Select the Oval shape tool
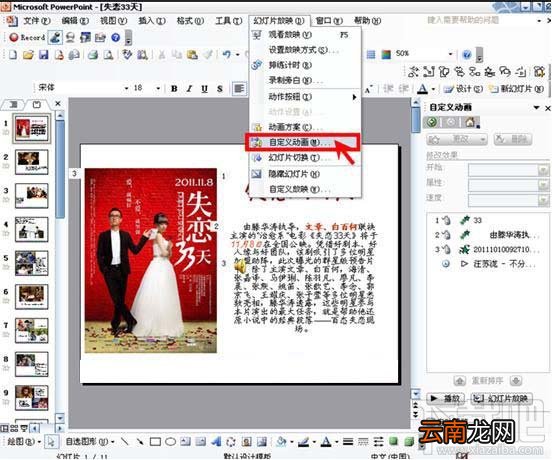The height and width of the screenshot is (460, 552). pos(171,441)
